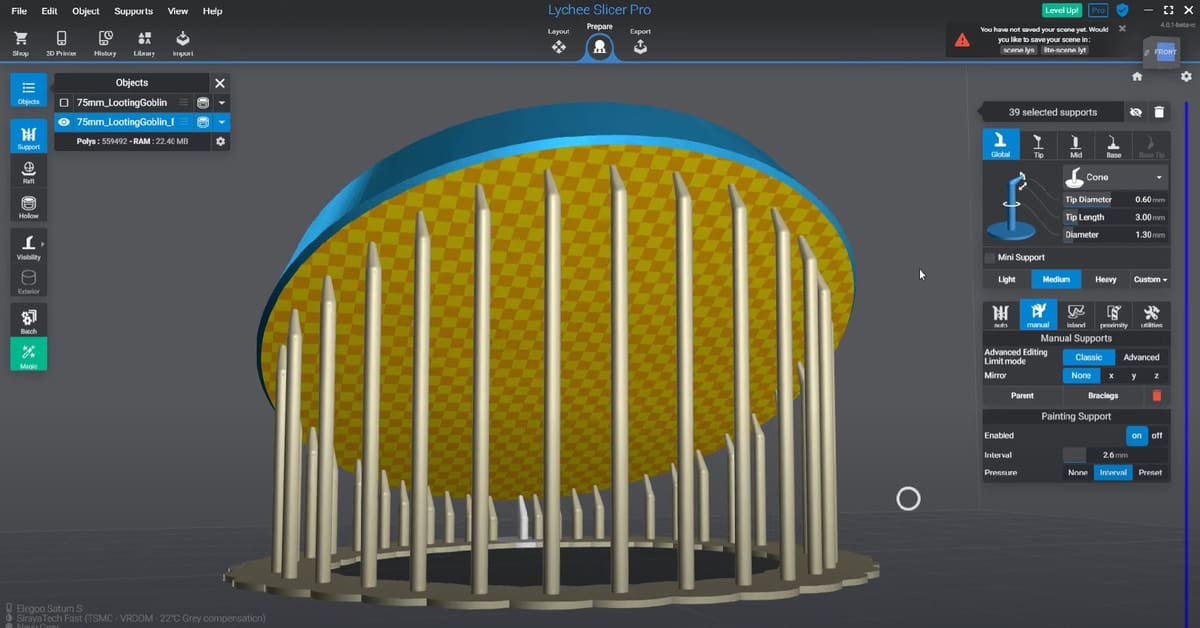1200x628 pixels.
Task: Expand first 75mm_LootingGoblin row arrow
Action: [222, 103]
